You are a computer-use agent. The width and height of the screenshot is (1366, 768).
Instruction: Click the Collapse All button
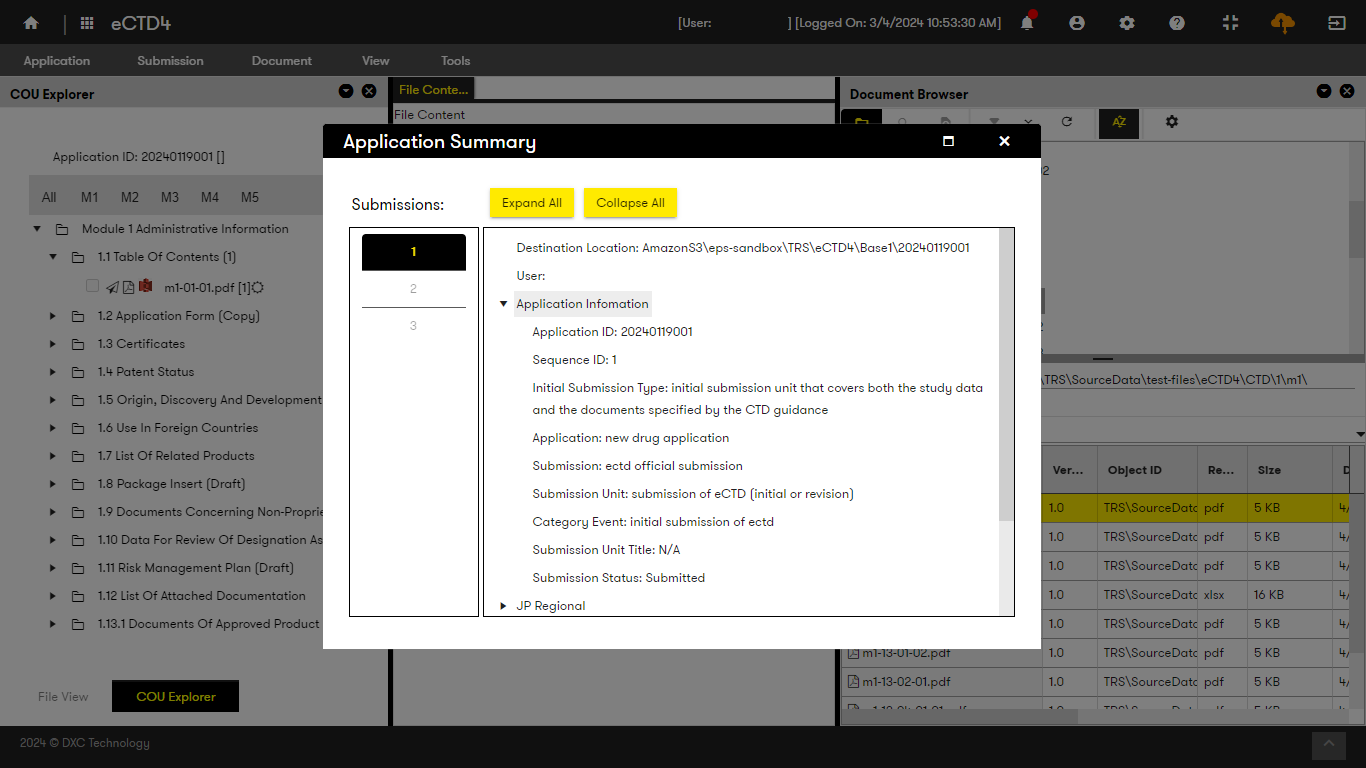point(631,203)
